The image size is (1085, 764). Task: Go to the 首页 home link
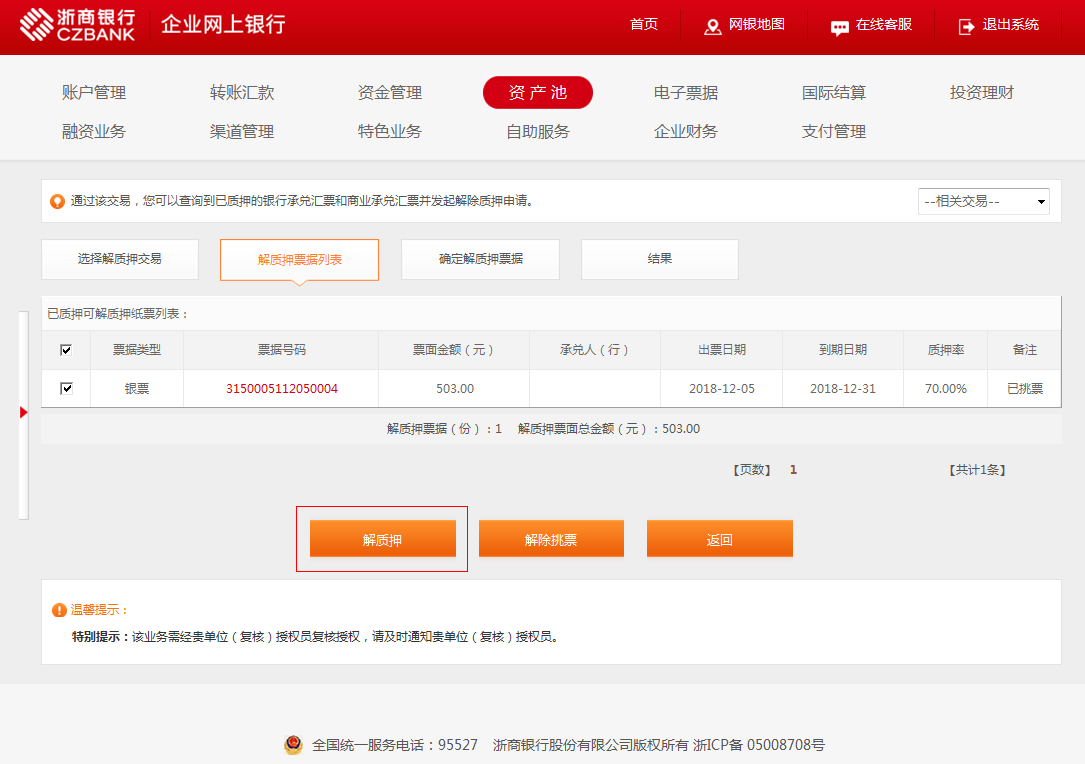(x=644, y=25)
